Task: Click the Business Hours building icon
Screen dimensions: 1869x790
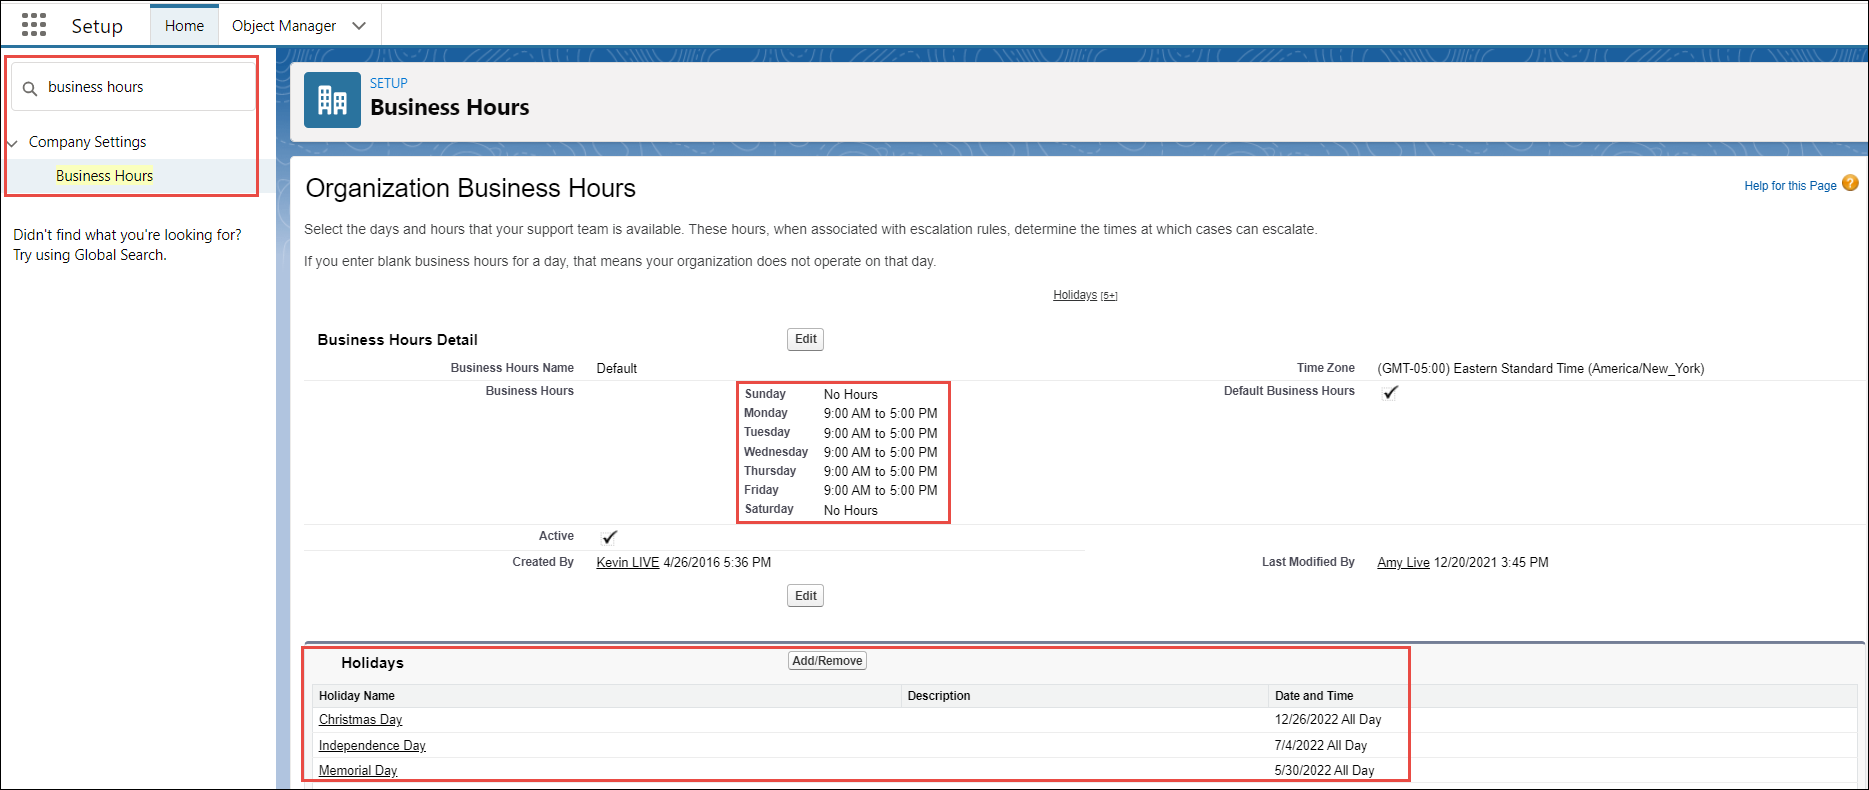Action: coord(332,100)
